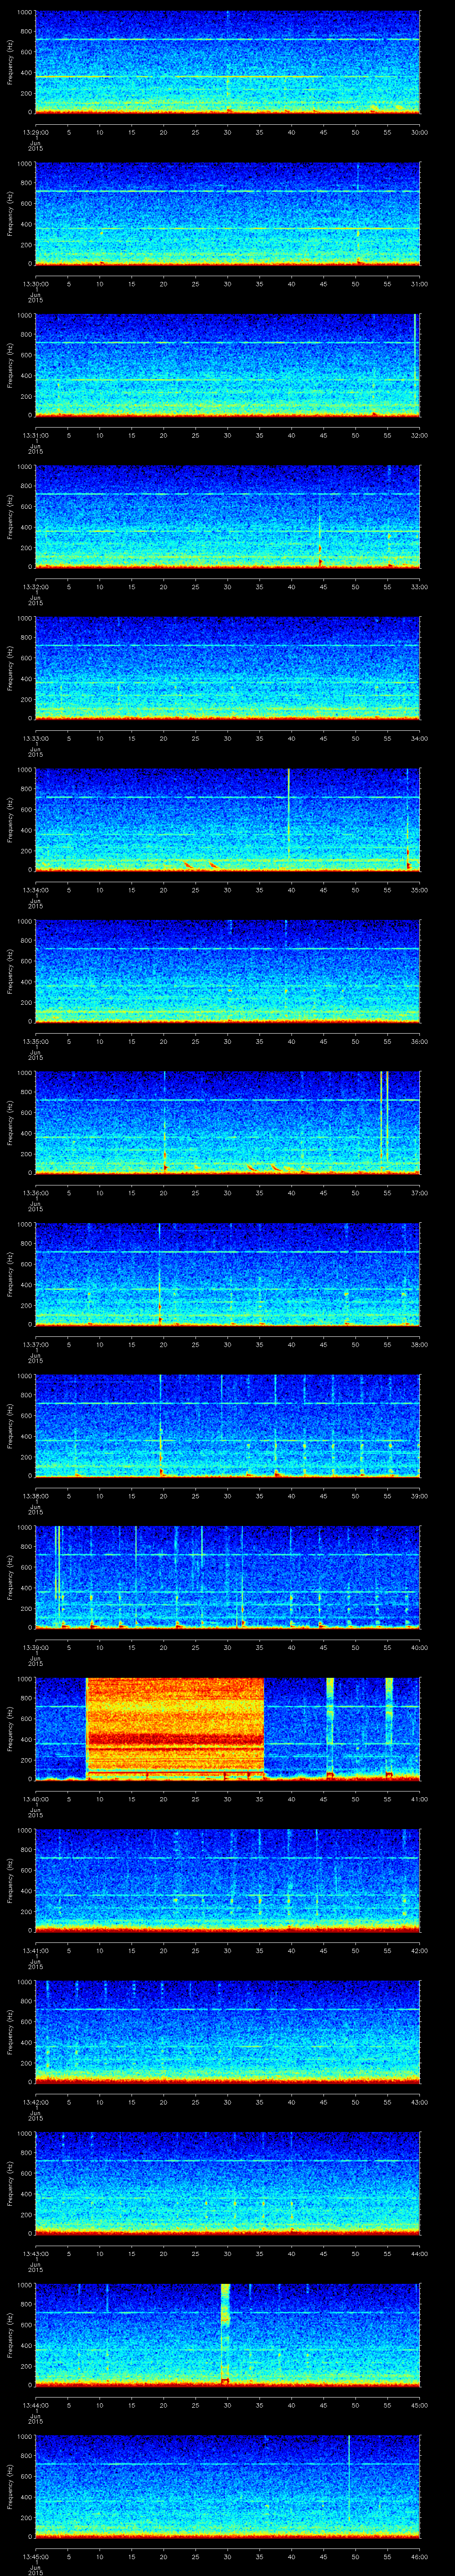
Task: Click the 13:33:00 start time label
Action: coord(35,739)
